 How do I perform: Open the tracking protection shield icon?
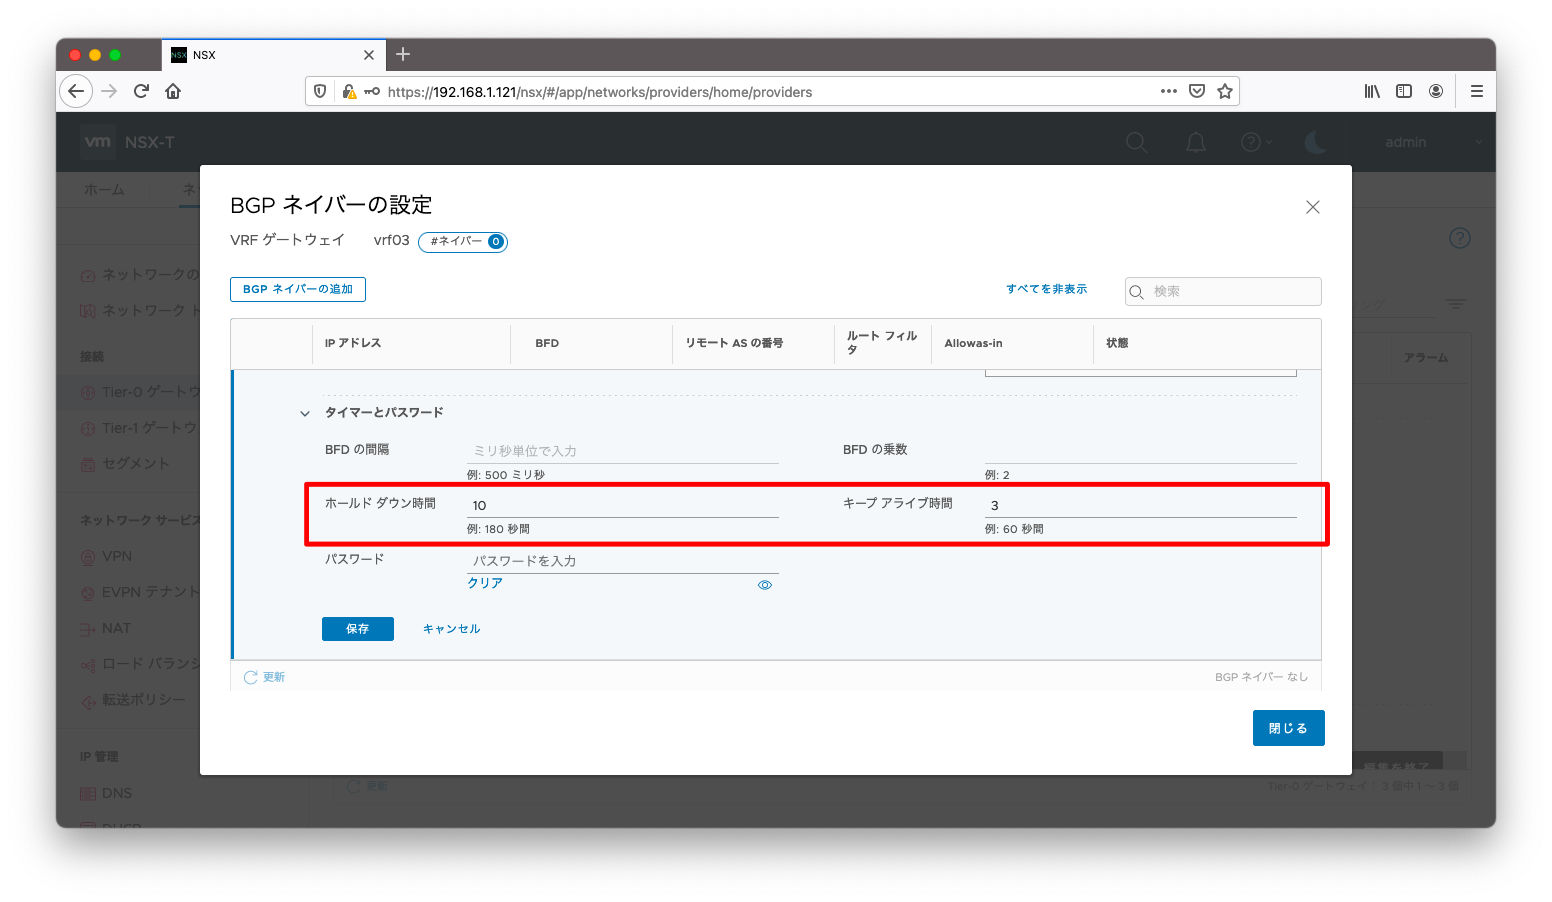[x=320, y=91]
